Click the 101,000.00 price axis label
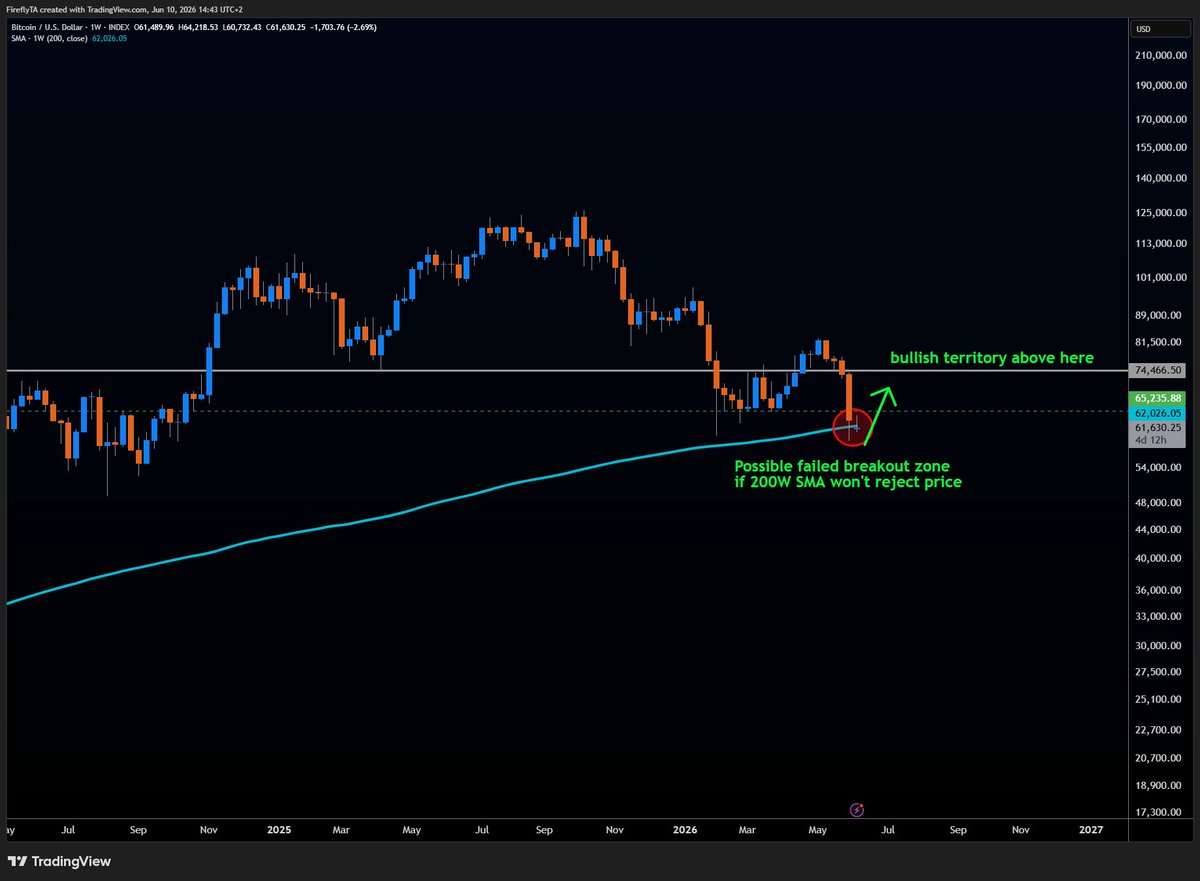This screenshot has width=1200, height=881. (1161, 277)
